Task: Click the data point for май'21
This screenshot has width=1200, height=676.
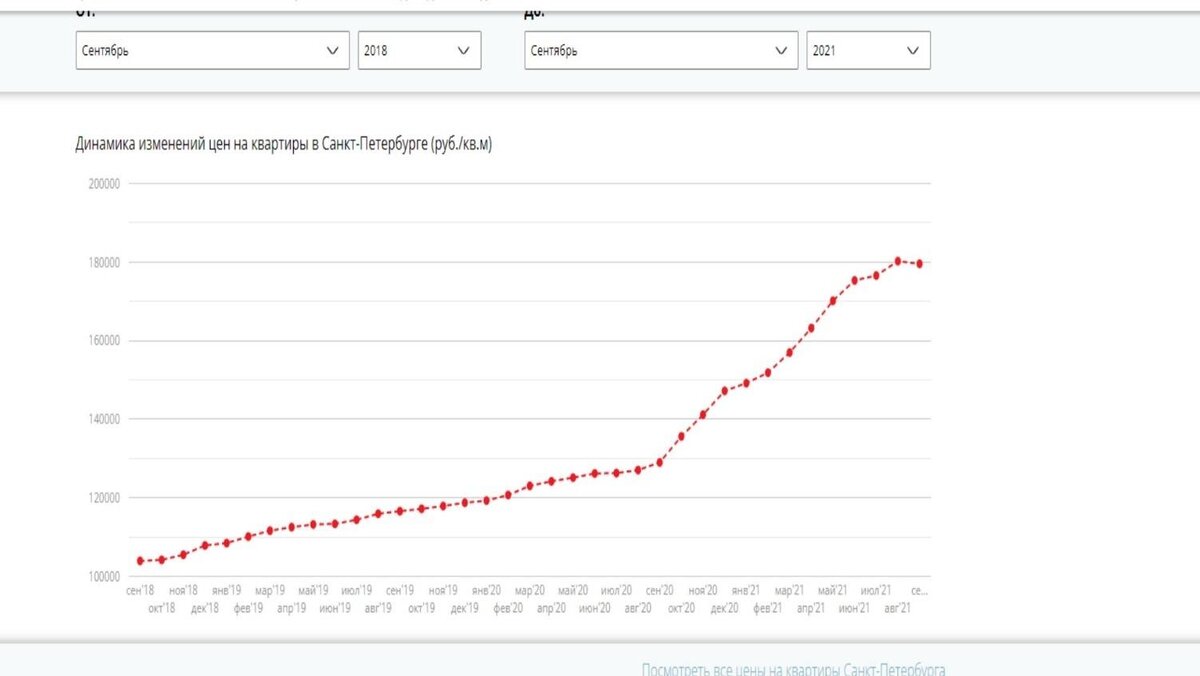Action: [833, 301]
